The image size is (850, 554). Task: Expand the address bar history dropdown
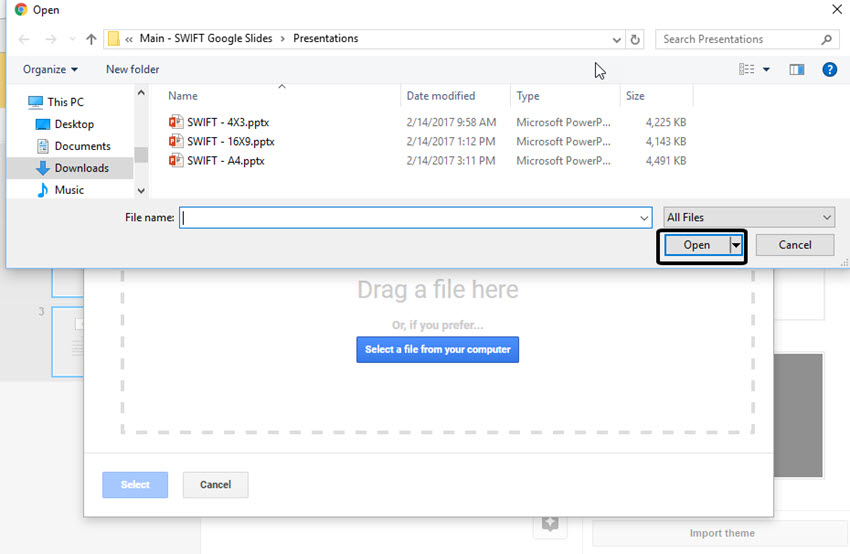pos(616,40)
